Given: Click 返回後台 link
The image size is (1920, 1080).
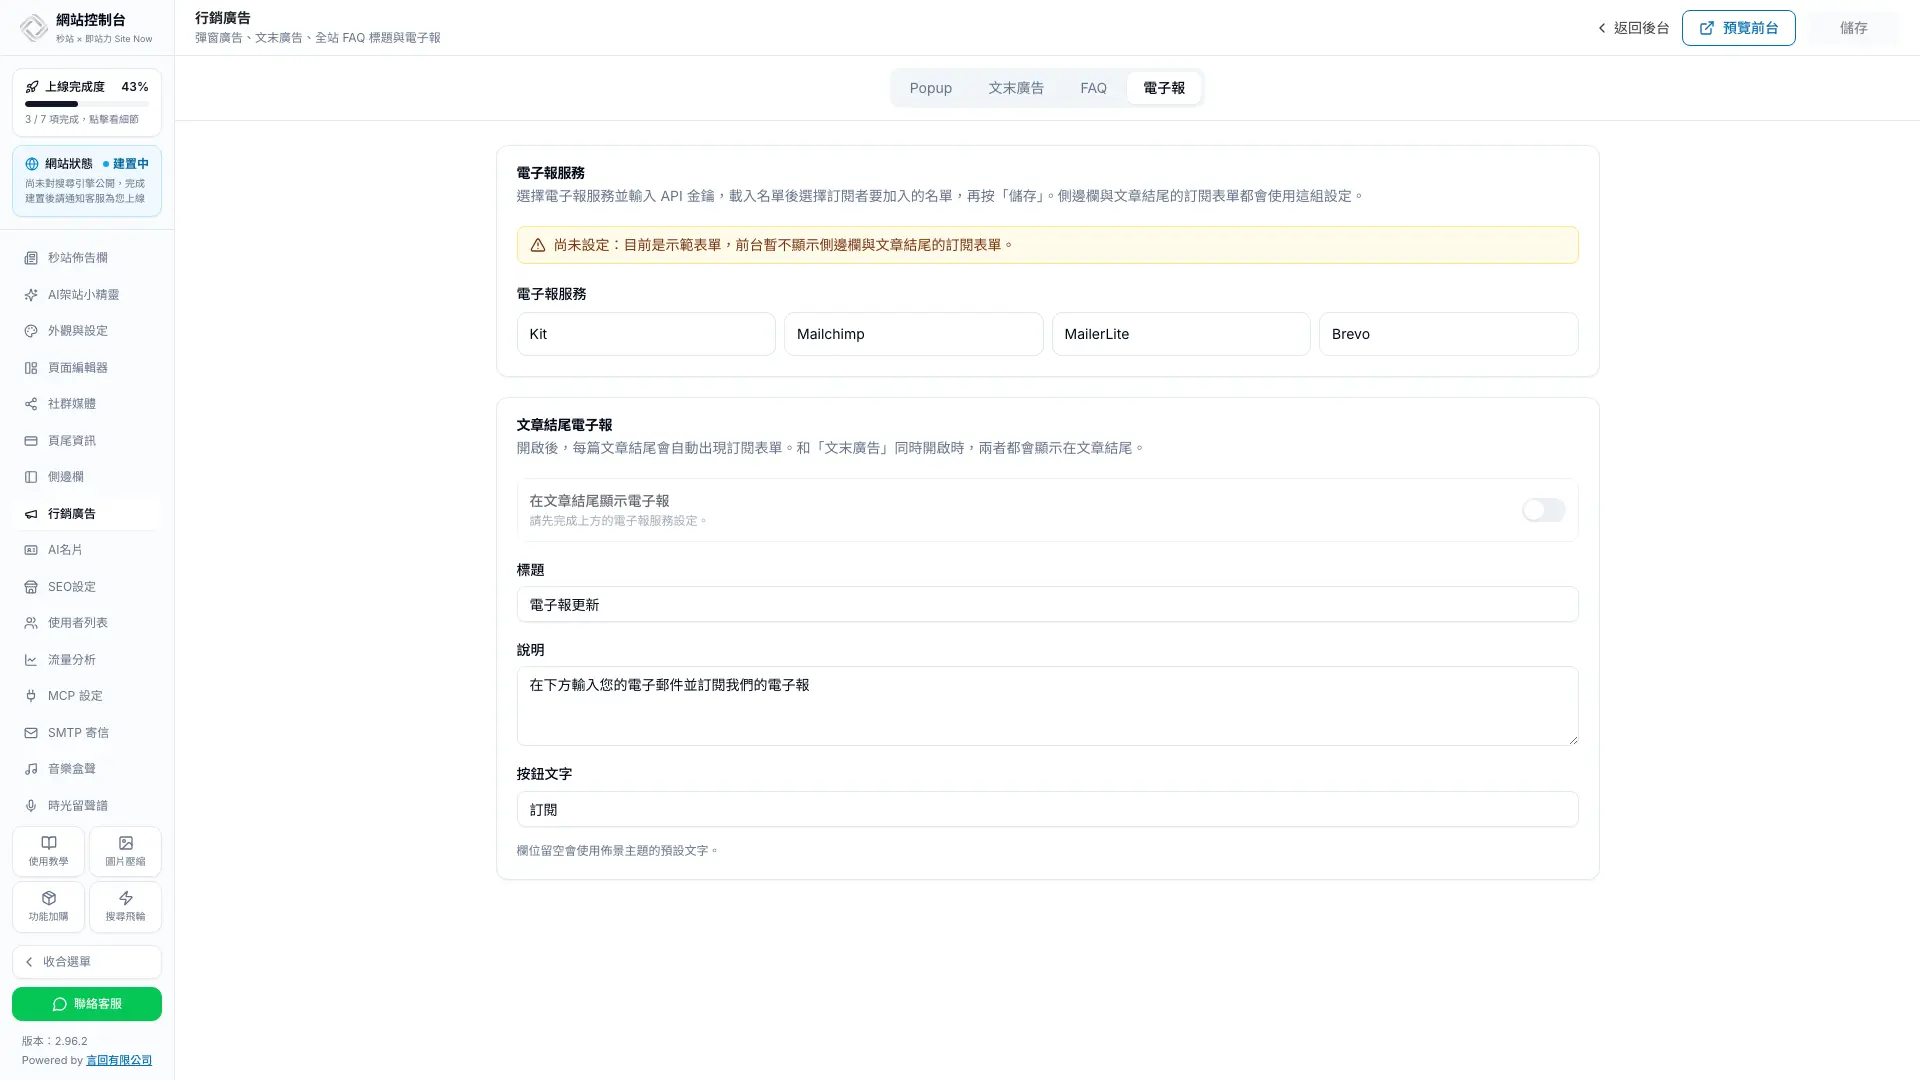Looking at the screenshot, I should pos(1633,28).
